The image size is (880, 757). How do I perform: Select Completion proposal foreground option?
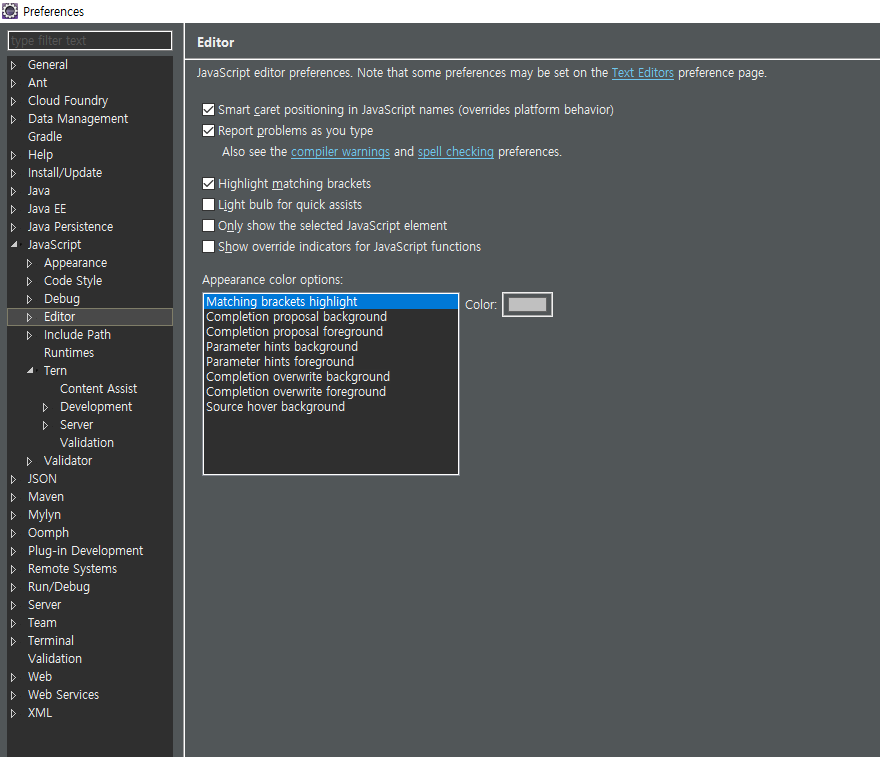[x=331, y=332]
